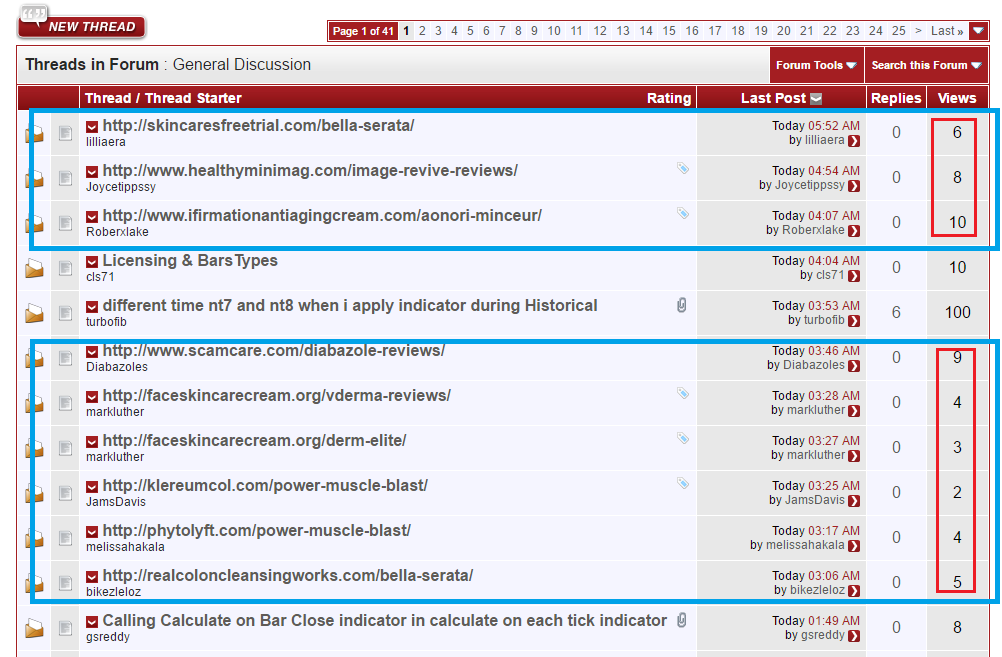This screenshot has width=1002, height=657.
Task: Click tag icon on image-revive-reviews thread
Action: [683, 168]
